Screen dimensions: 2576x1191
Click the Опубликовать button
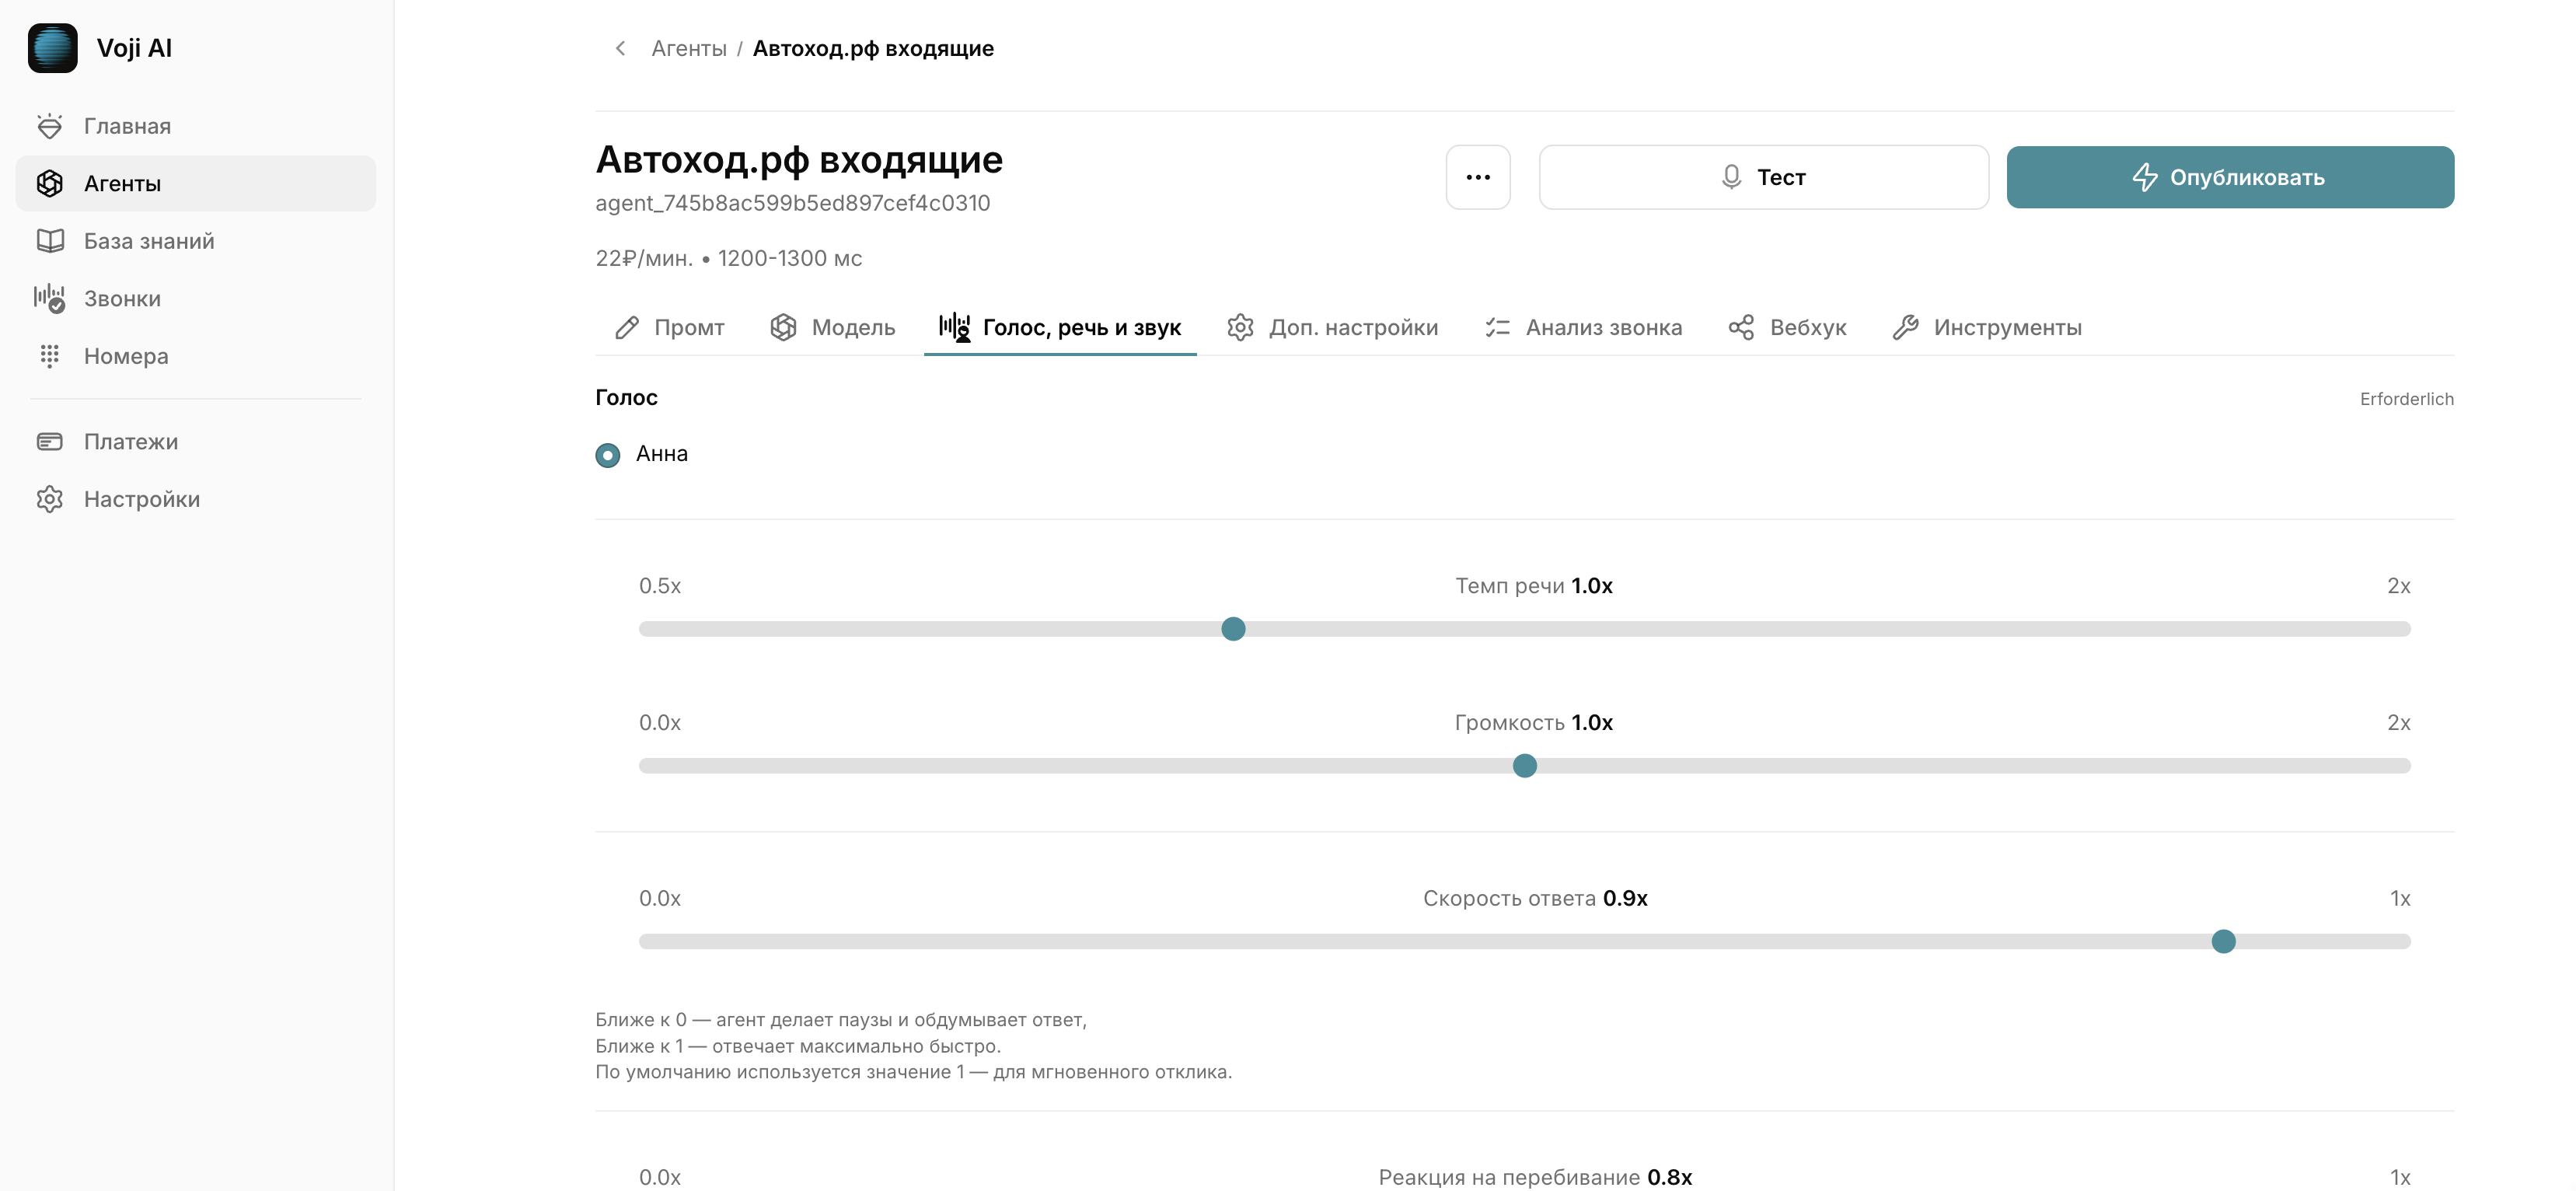[x=2230, y=177]
